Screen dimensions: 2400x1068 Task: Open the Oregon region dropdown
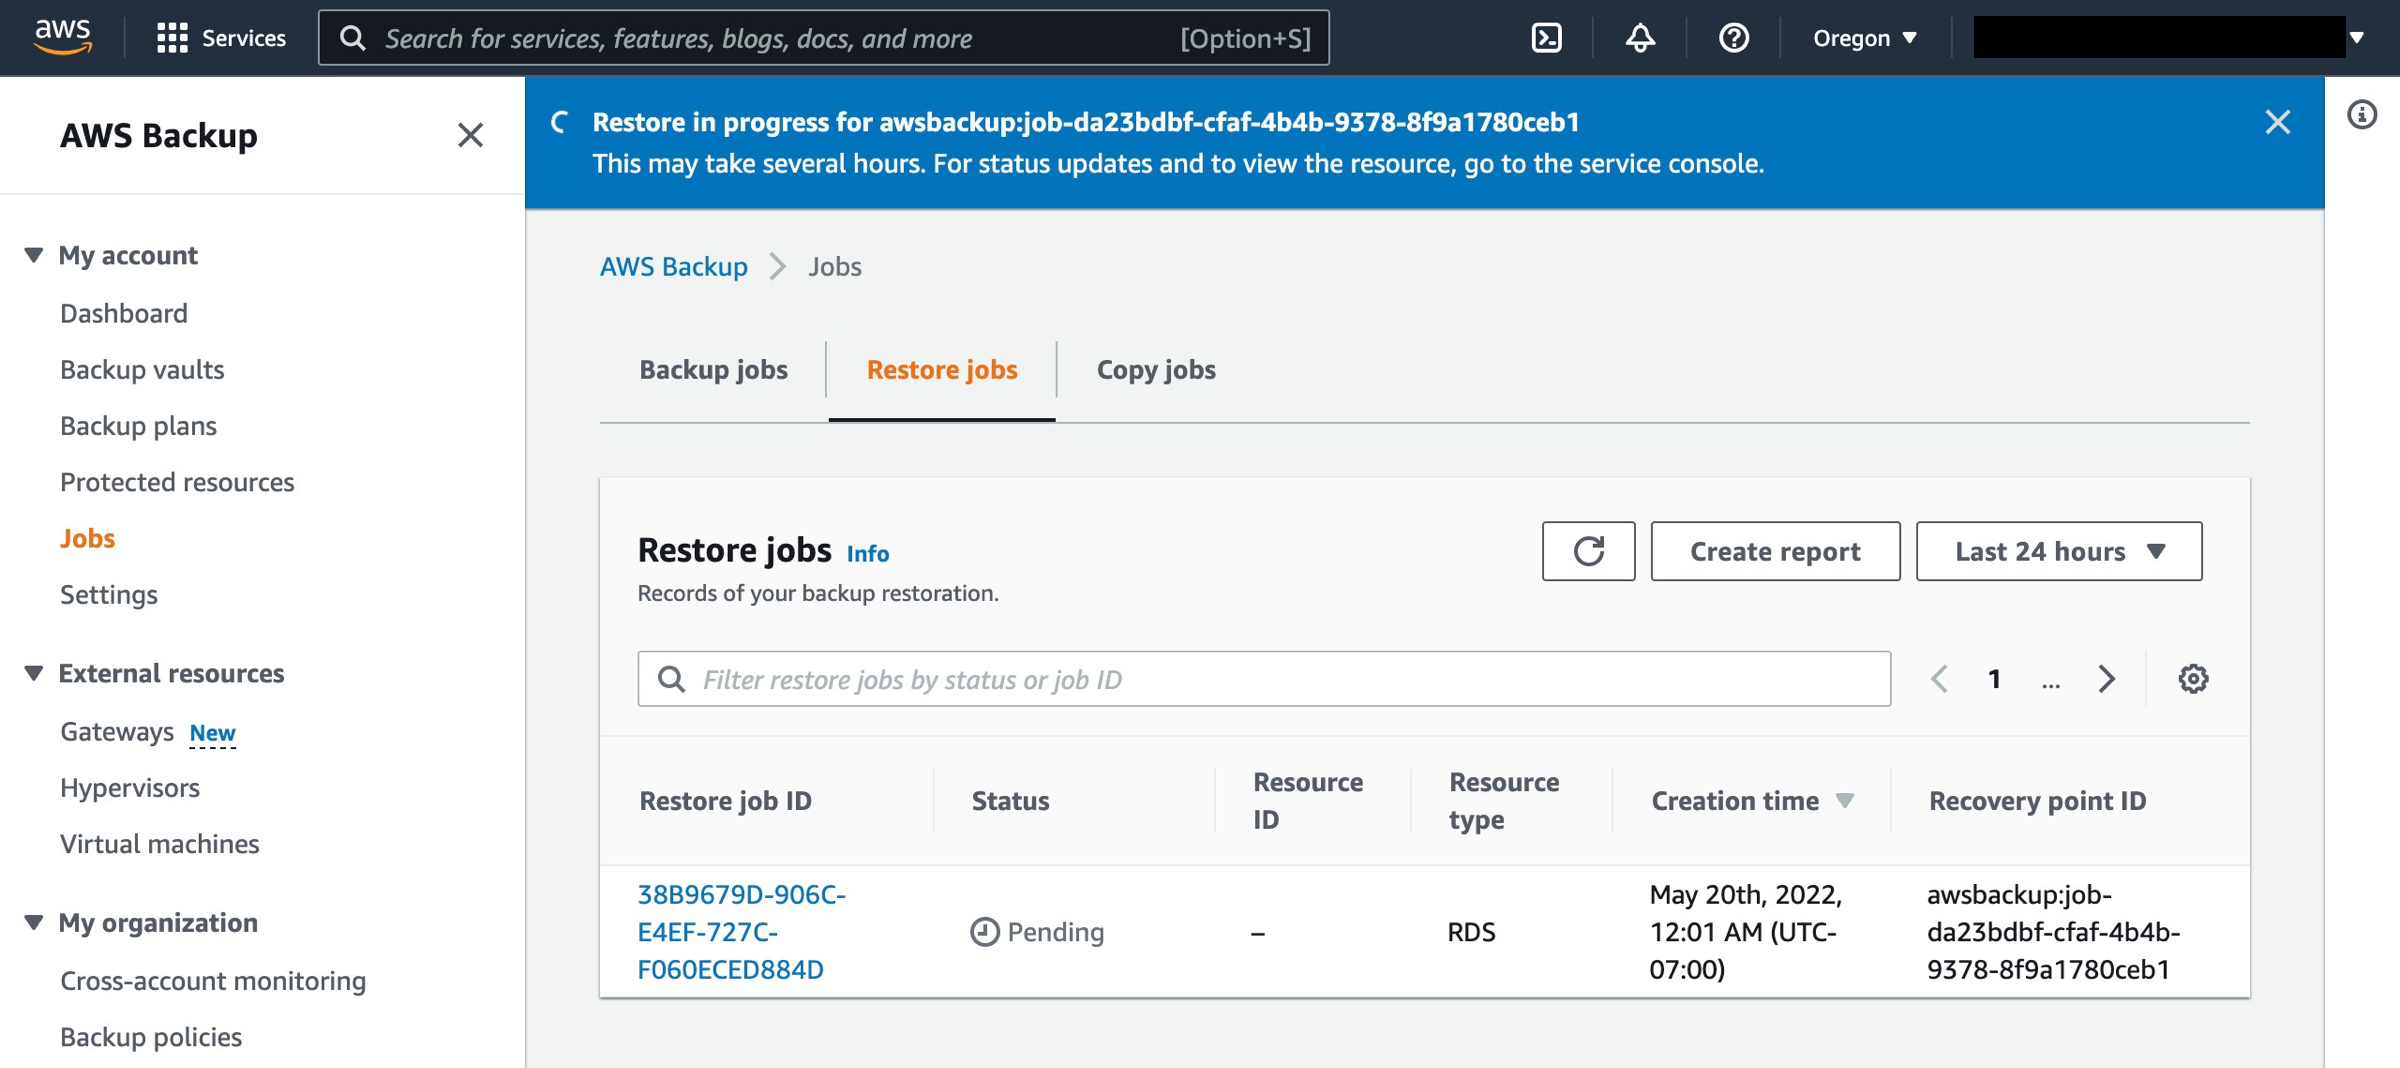(1865, 38)
